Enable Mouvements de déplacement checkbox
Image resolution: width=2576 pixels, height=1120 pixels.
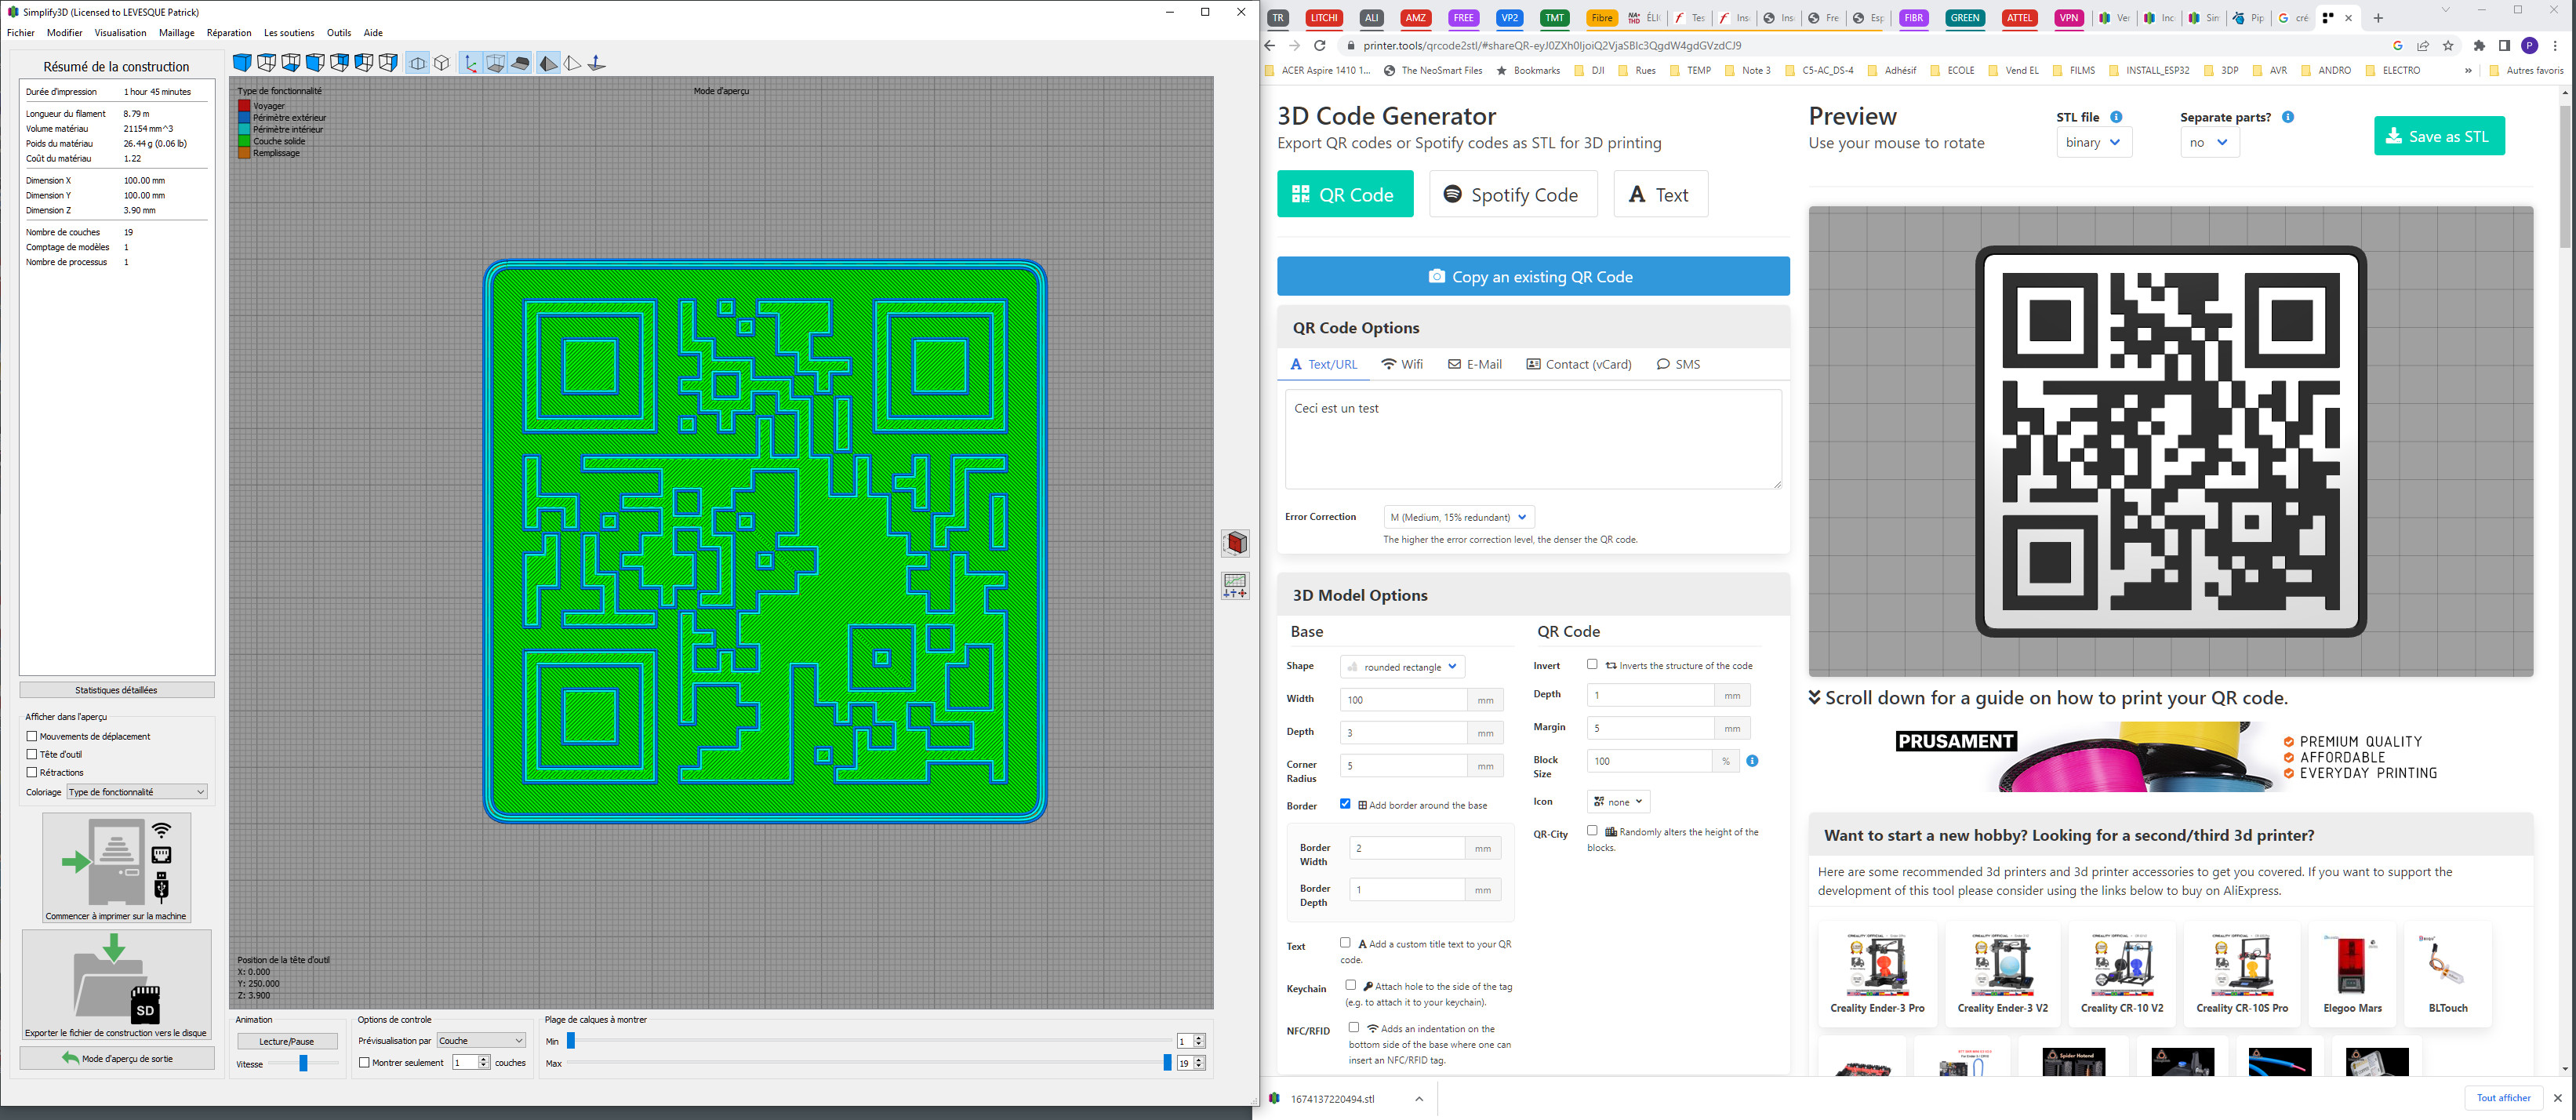coord(32,736)
